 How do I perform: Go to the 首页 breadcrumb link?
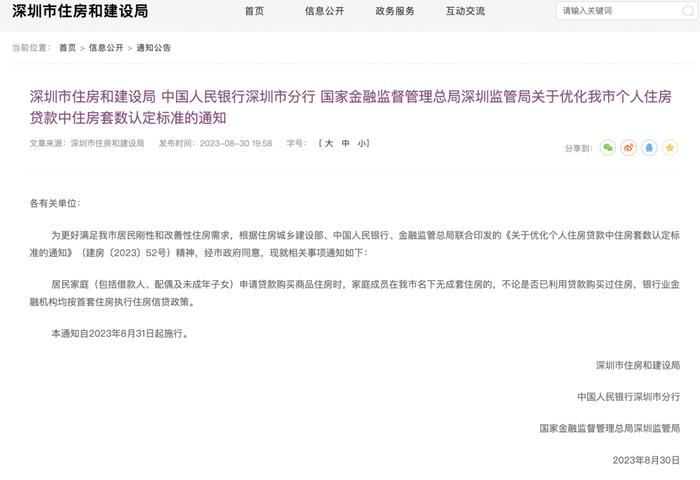(68, 48)
